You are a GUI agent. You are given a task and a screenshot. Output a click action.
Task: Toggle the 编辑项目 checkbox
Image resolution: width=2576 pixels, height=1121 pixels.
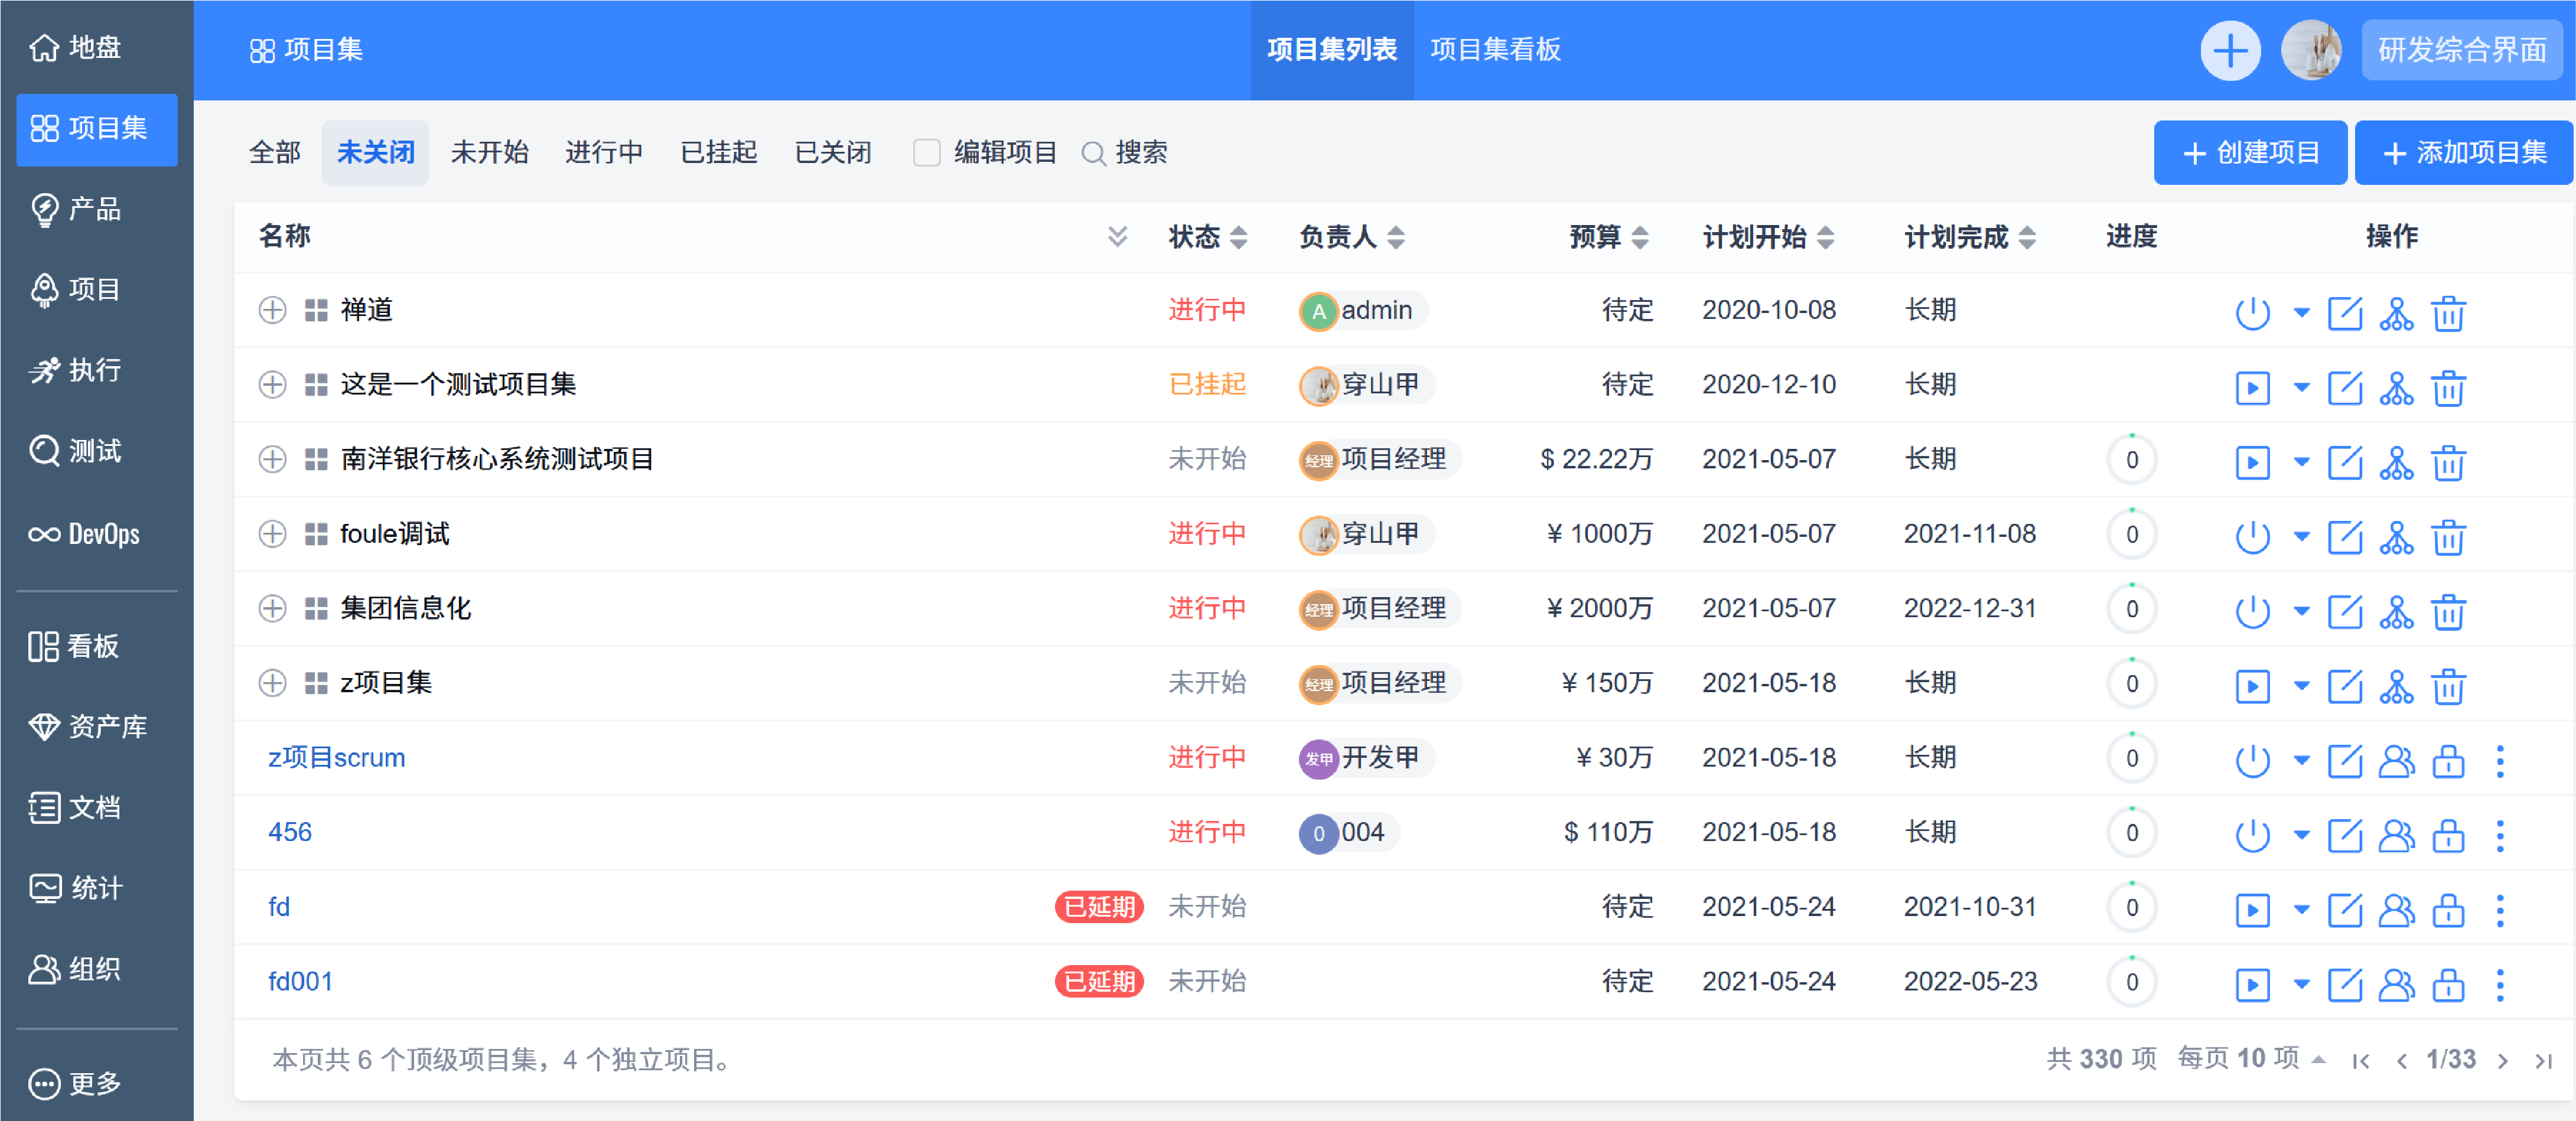tap(926, 152)
